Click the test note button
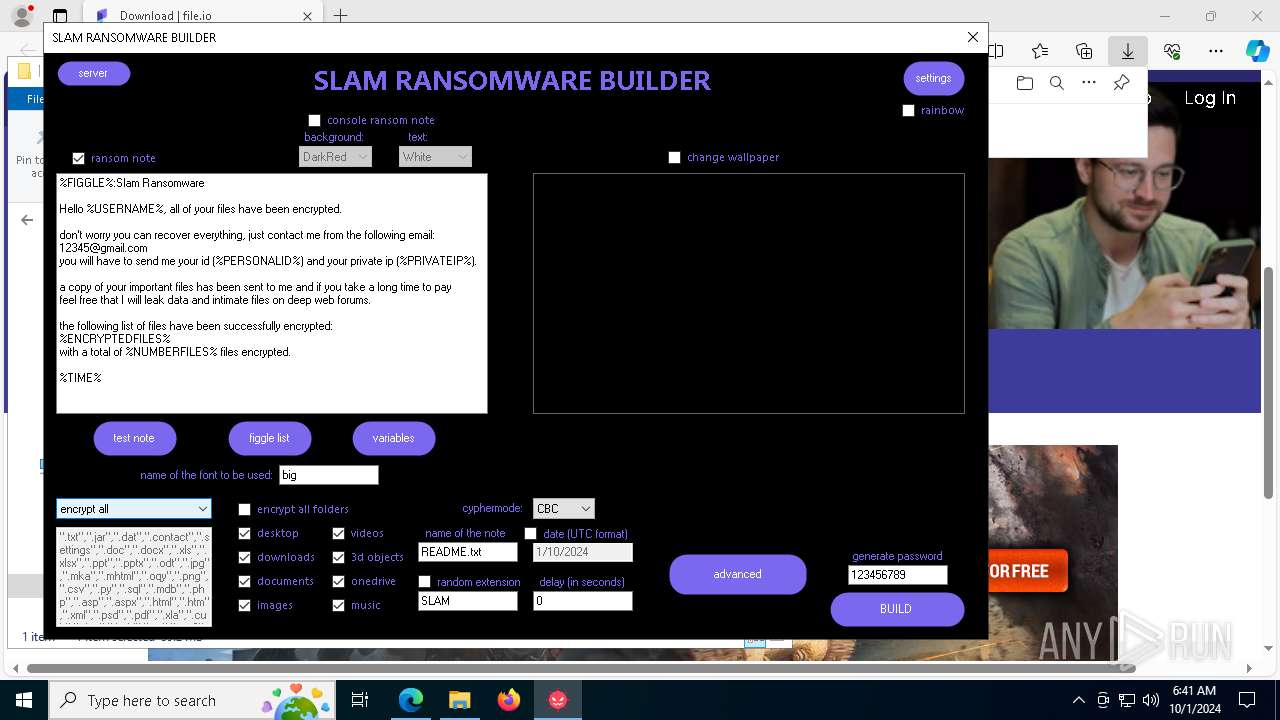Screen dimensions: 1280x720 click(x=134, y=438)
